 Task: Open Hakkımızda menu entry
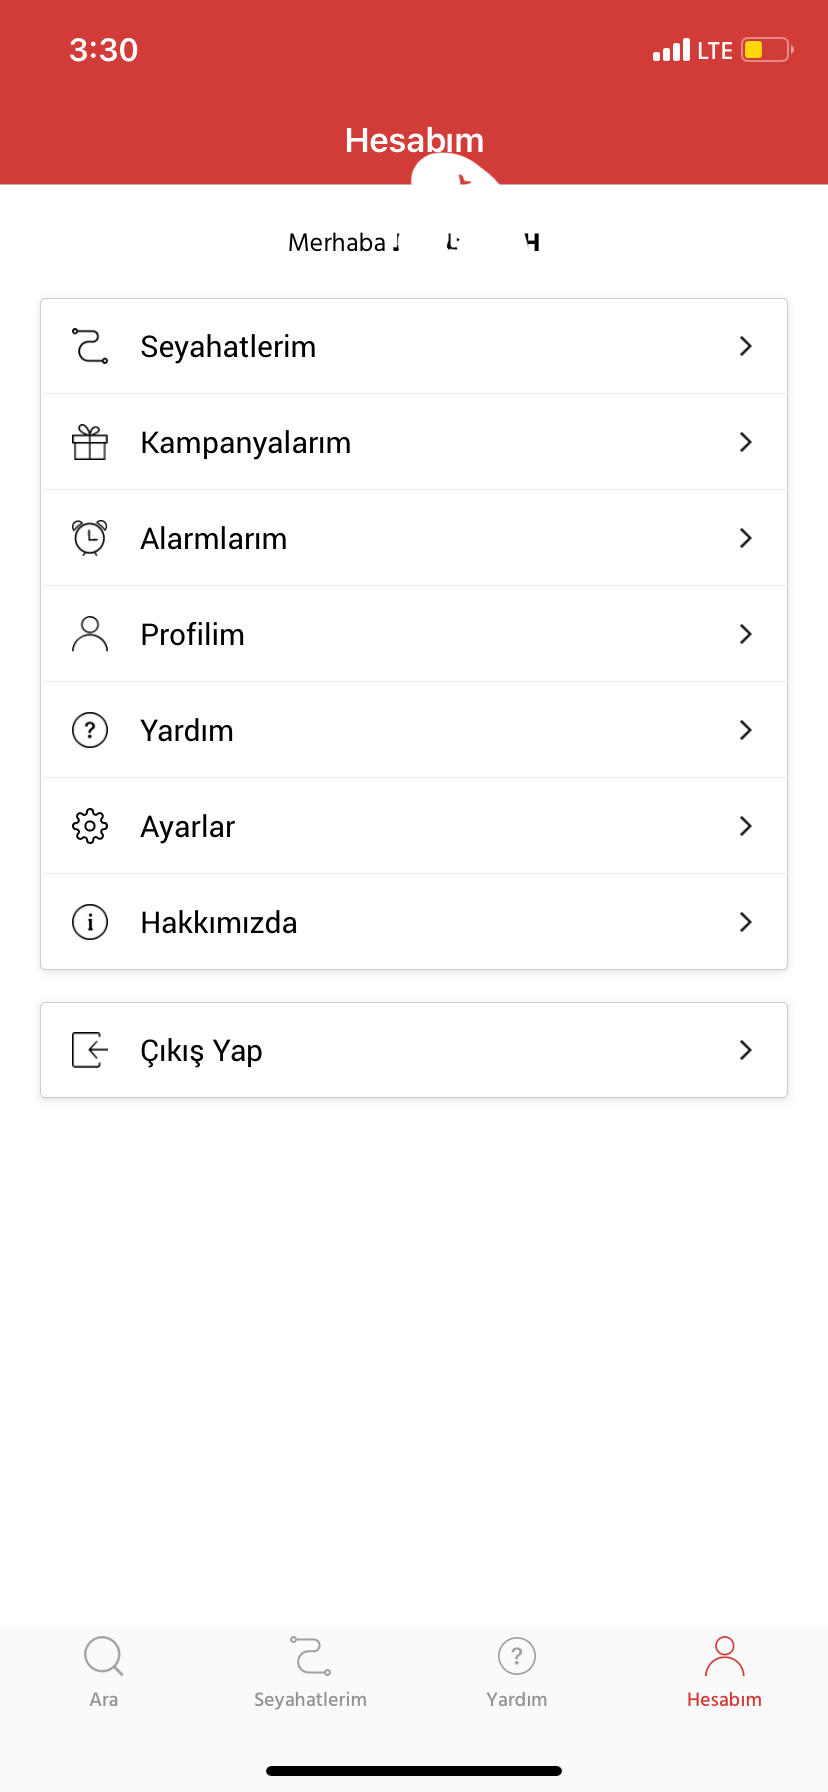(x=414, y=922)
